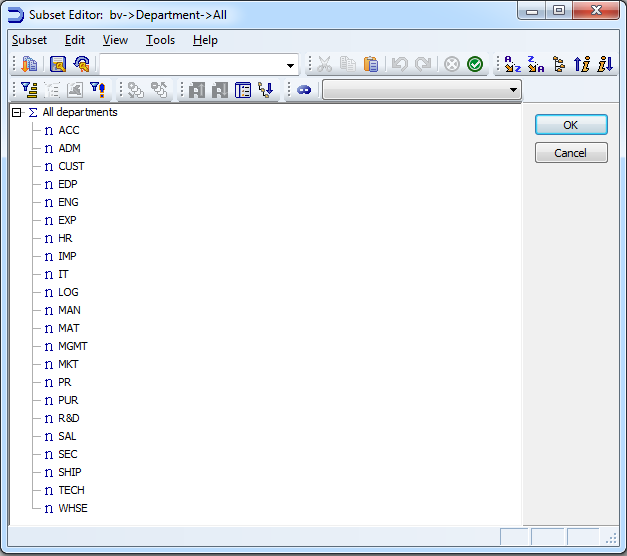Click the grayed Filter by view extract icon
The image size is (627, 556).
(x=75, y=90)
